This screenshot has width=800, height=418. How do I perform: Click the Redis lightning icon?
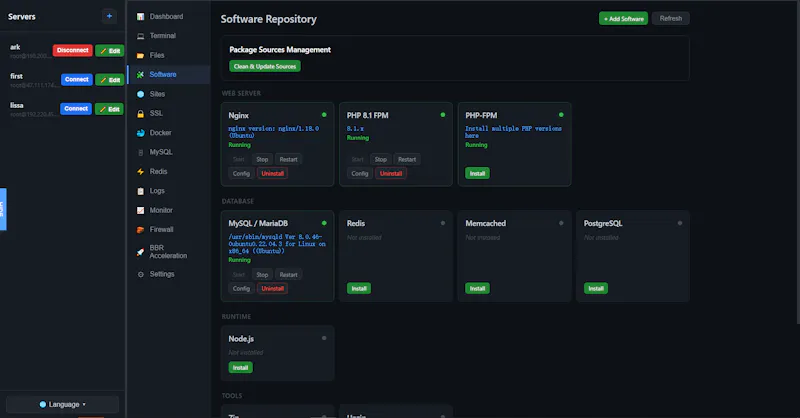coord(140,171)
